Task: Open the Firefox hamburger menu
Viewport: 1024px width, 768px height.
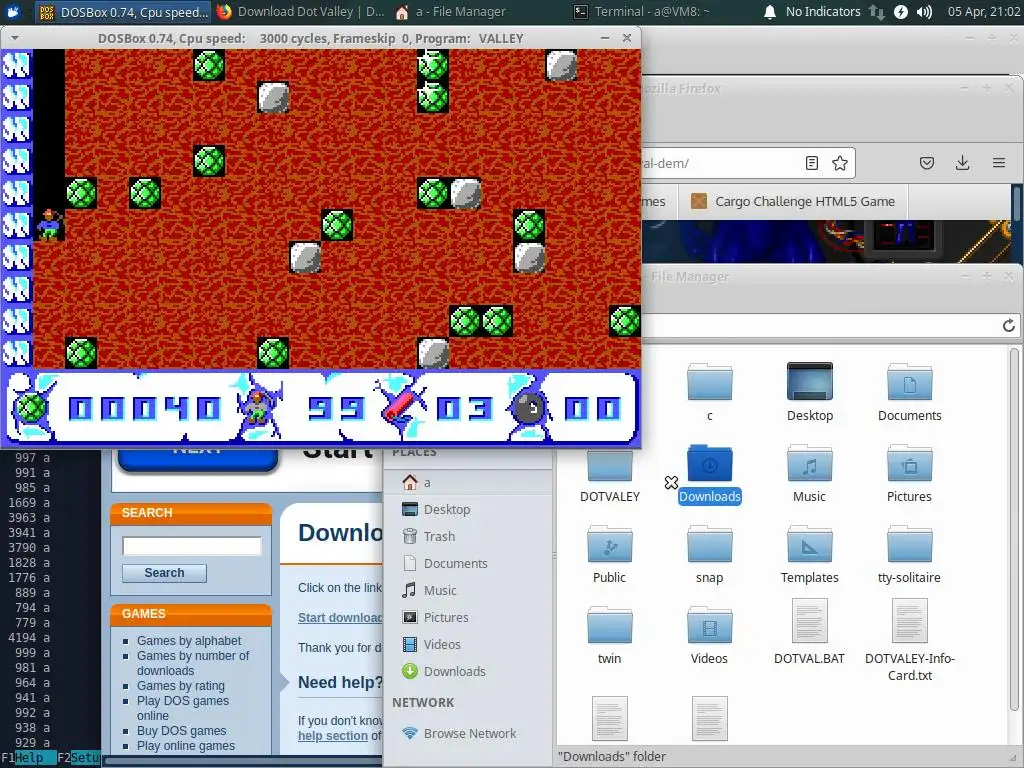Action: pyautogui.click(x=999, y=163)
